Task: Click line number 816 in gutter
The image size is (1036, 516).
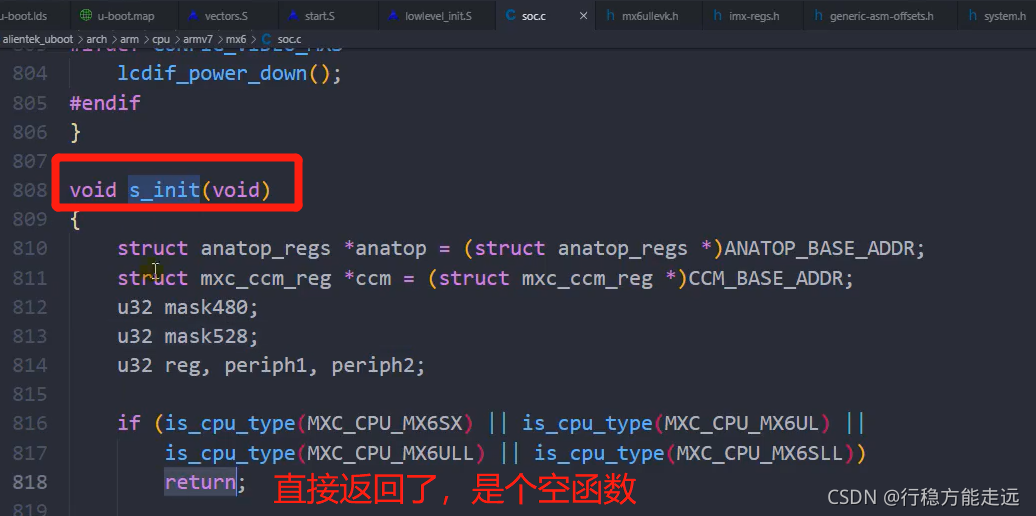Action: click(30, 423)
